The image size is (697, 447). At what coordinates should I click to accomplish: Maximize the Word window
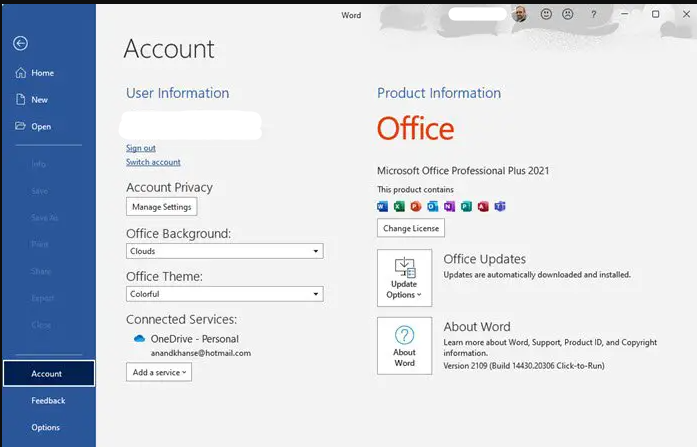pyautogui.click(x=655, y=14)
